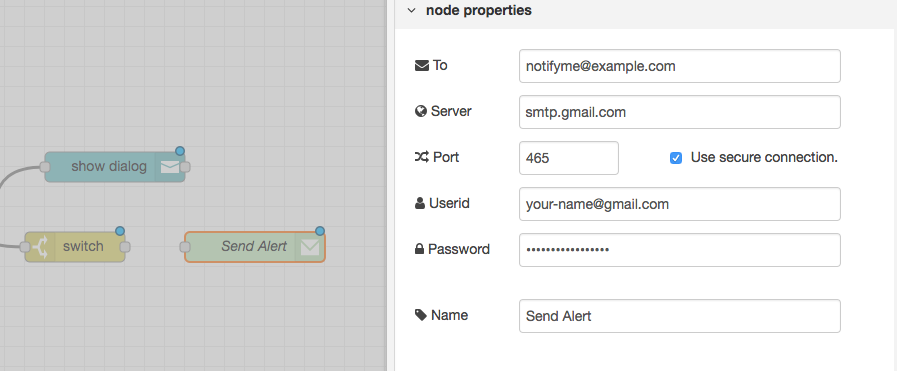Click the blue changed dot on switch node
This screenshot has height=371, width=897.
click(x=120, y=231)
